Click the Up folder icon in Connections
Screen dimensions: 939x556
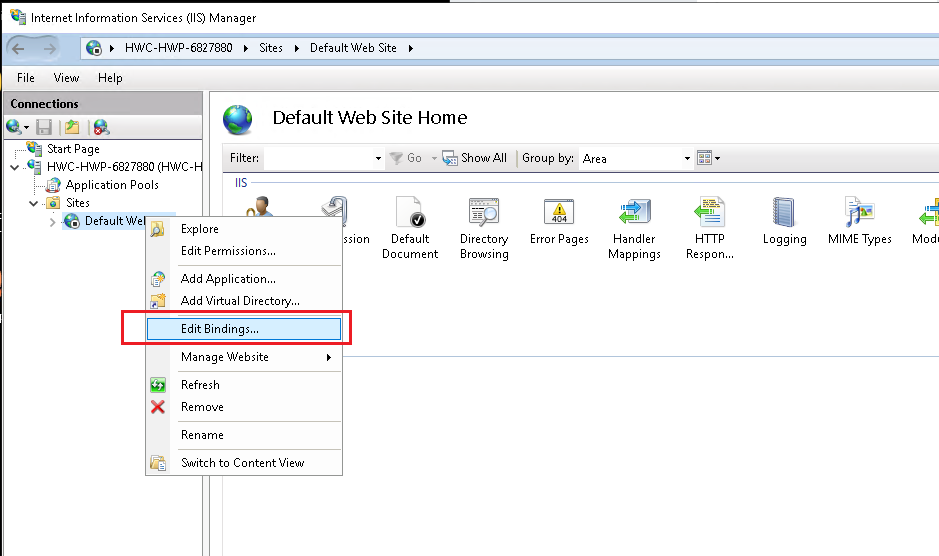click(x=72, y=127)
